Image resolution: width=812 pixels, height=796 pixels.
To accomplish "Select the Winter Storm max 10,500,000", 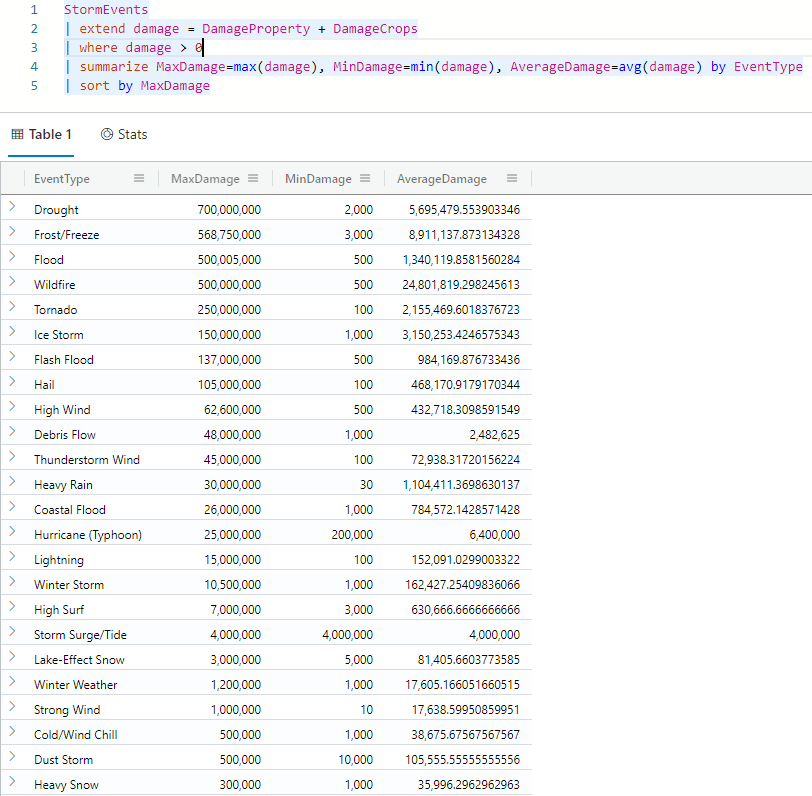I will [x=233, y=585].
